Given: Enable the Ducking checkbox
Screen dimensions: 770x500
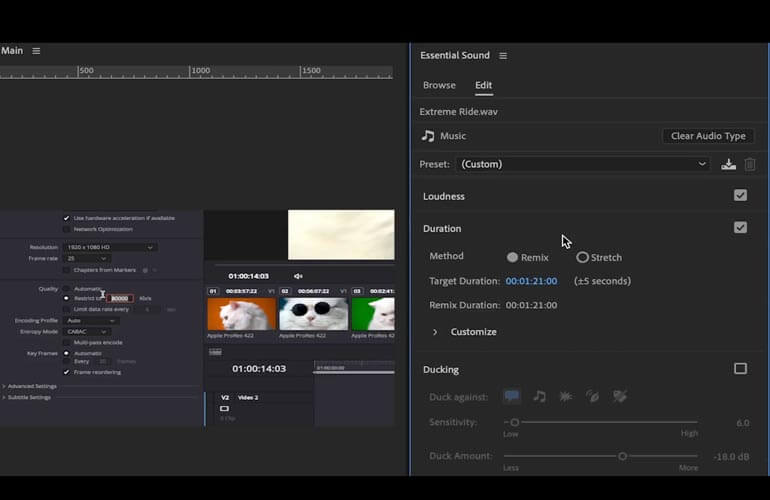Looking at the screenshot, I should pos(740,368).
